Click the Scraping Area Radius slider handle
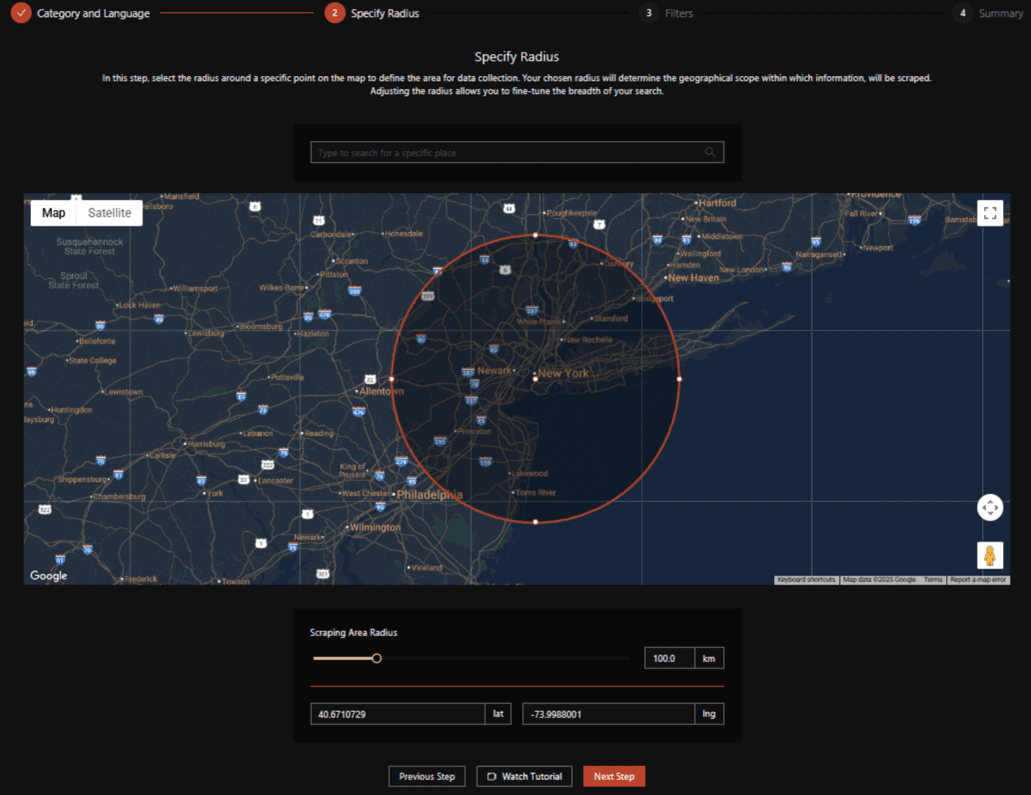1031x795 pixels. pyautogui.click(x=377, y=658)
